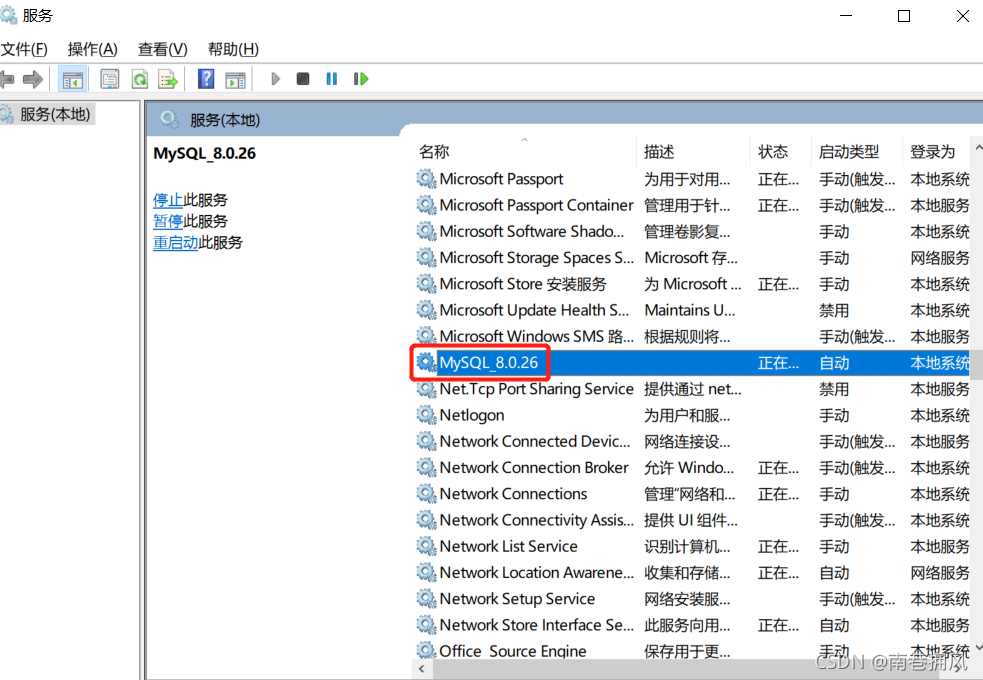
Task: Select Network Location Awareness service
Action: 691,573
